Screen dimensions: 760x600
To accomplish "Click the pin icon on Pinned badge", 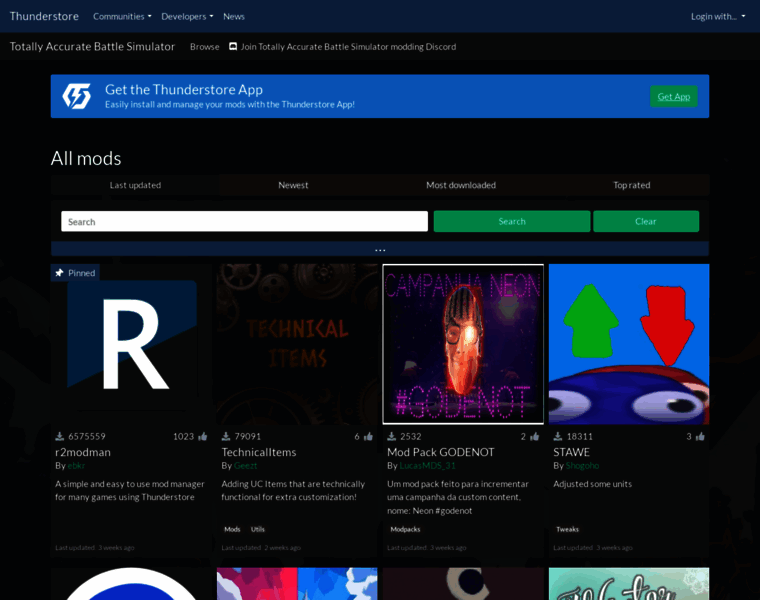I will pos(59,273).
